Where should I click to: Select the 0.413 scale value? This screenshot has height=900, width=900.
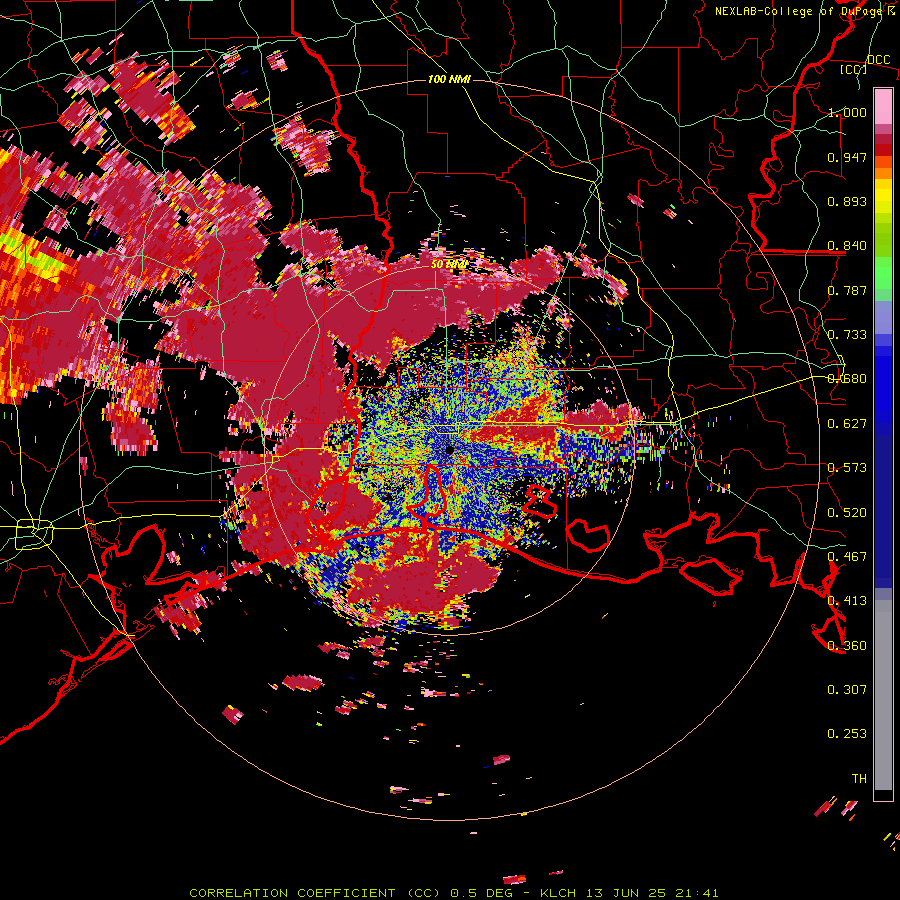pos(847,601)
